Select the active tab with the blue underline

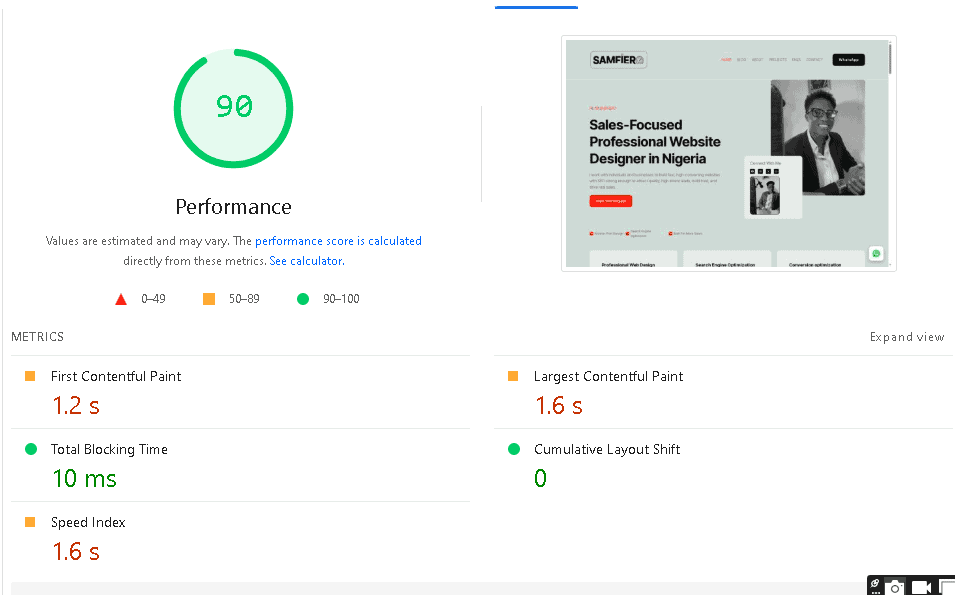coord(536,4)
